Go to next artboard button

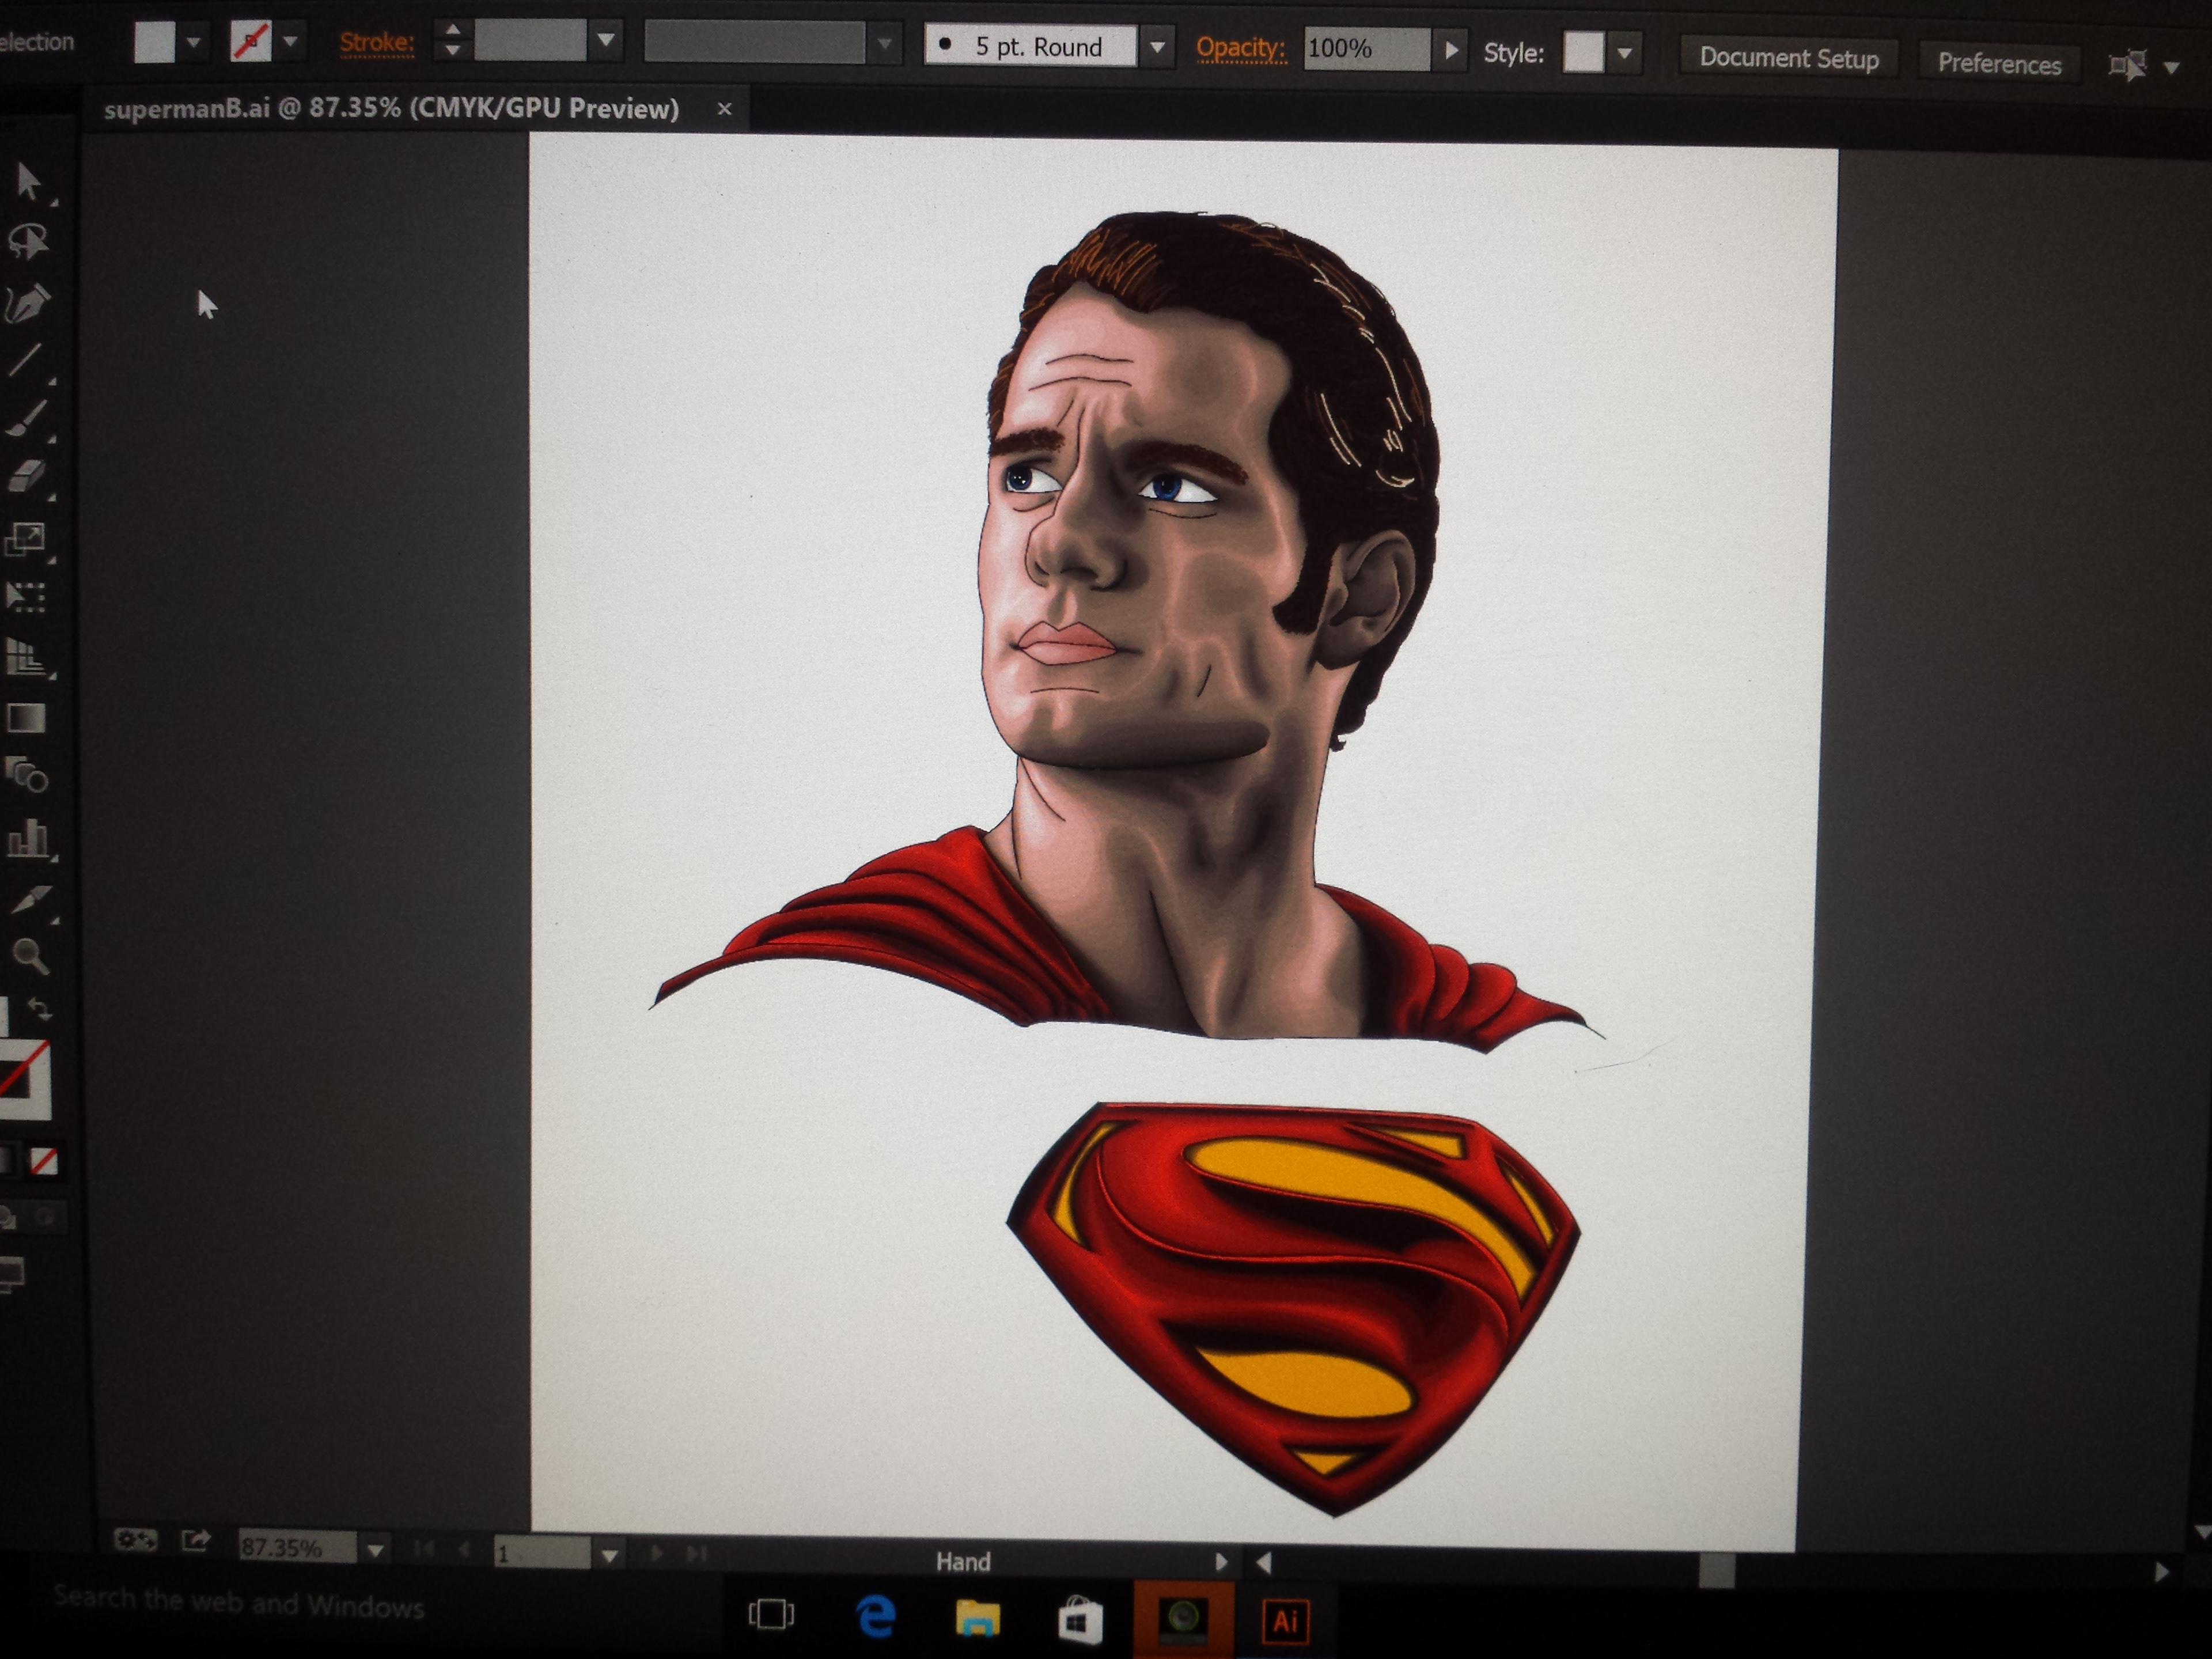[657, 1553]
